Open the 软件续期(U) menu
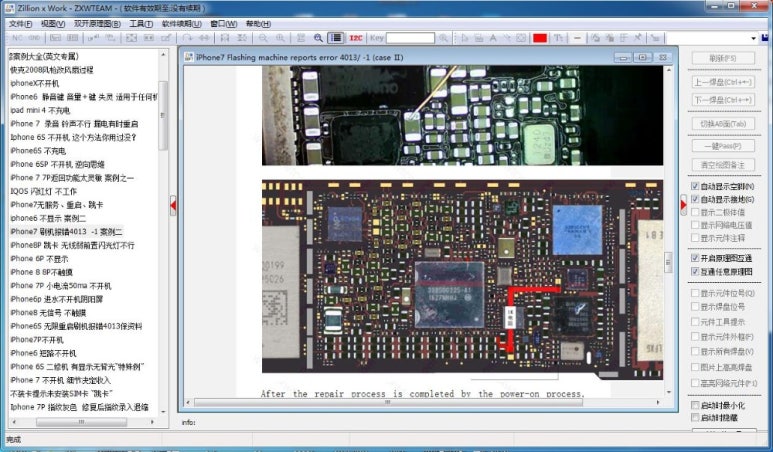 point(181,24)
